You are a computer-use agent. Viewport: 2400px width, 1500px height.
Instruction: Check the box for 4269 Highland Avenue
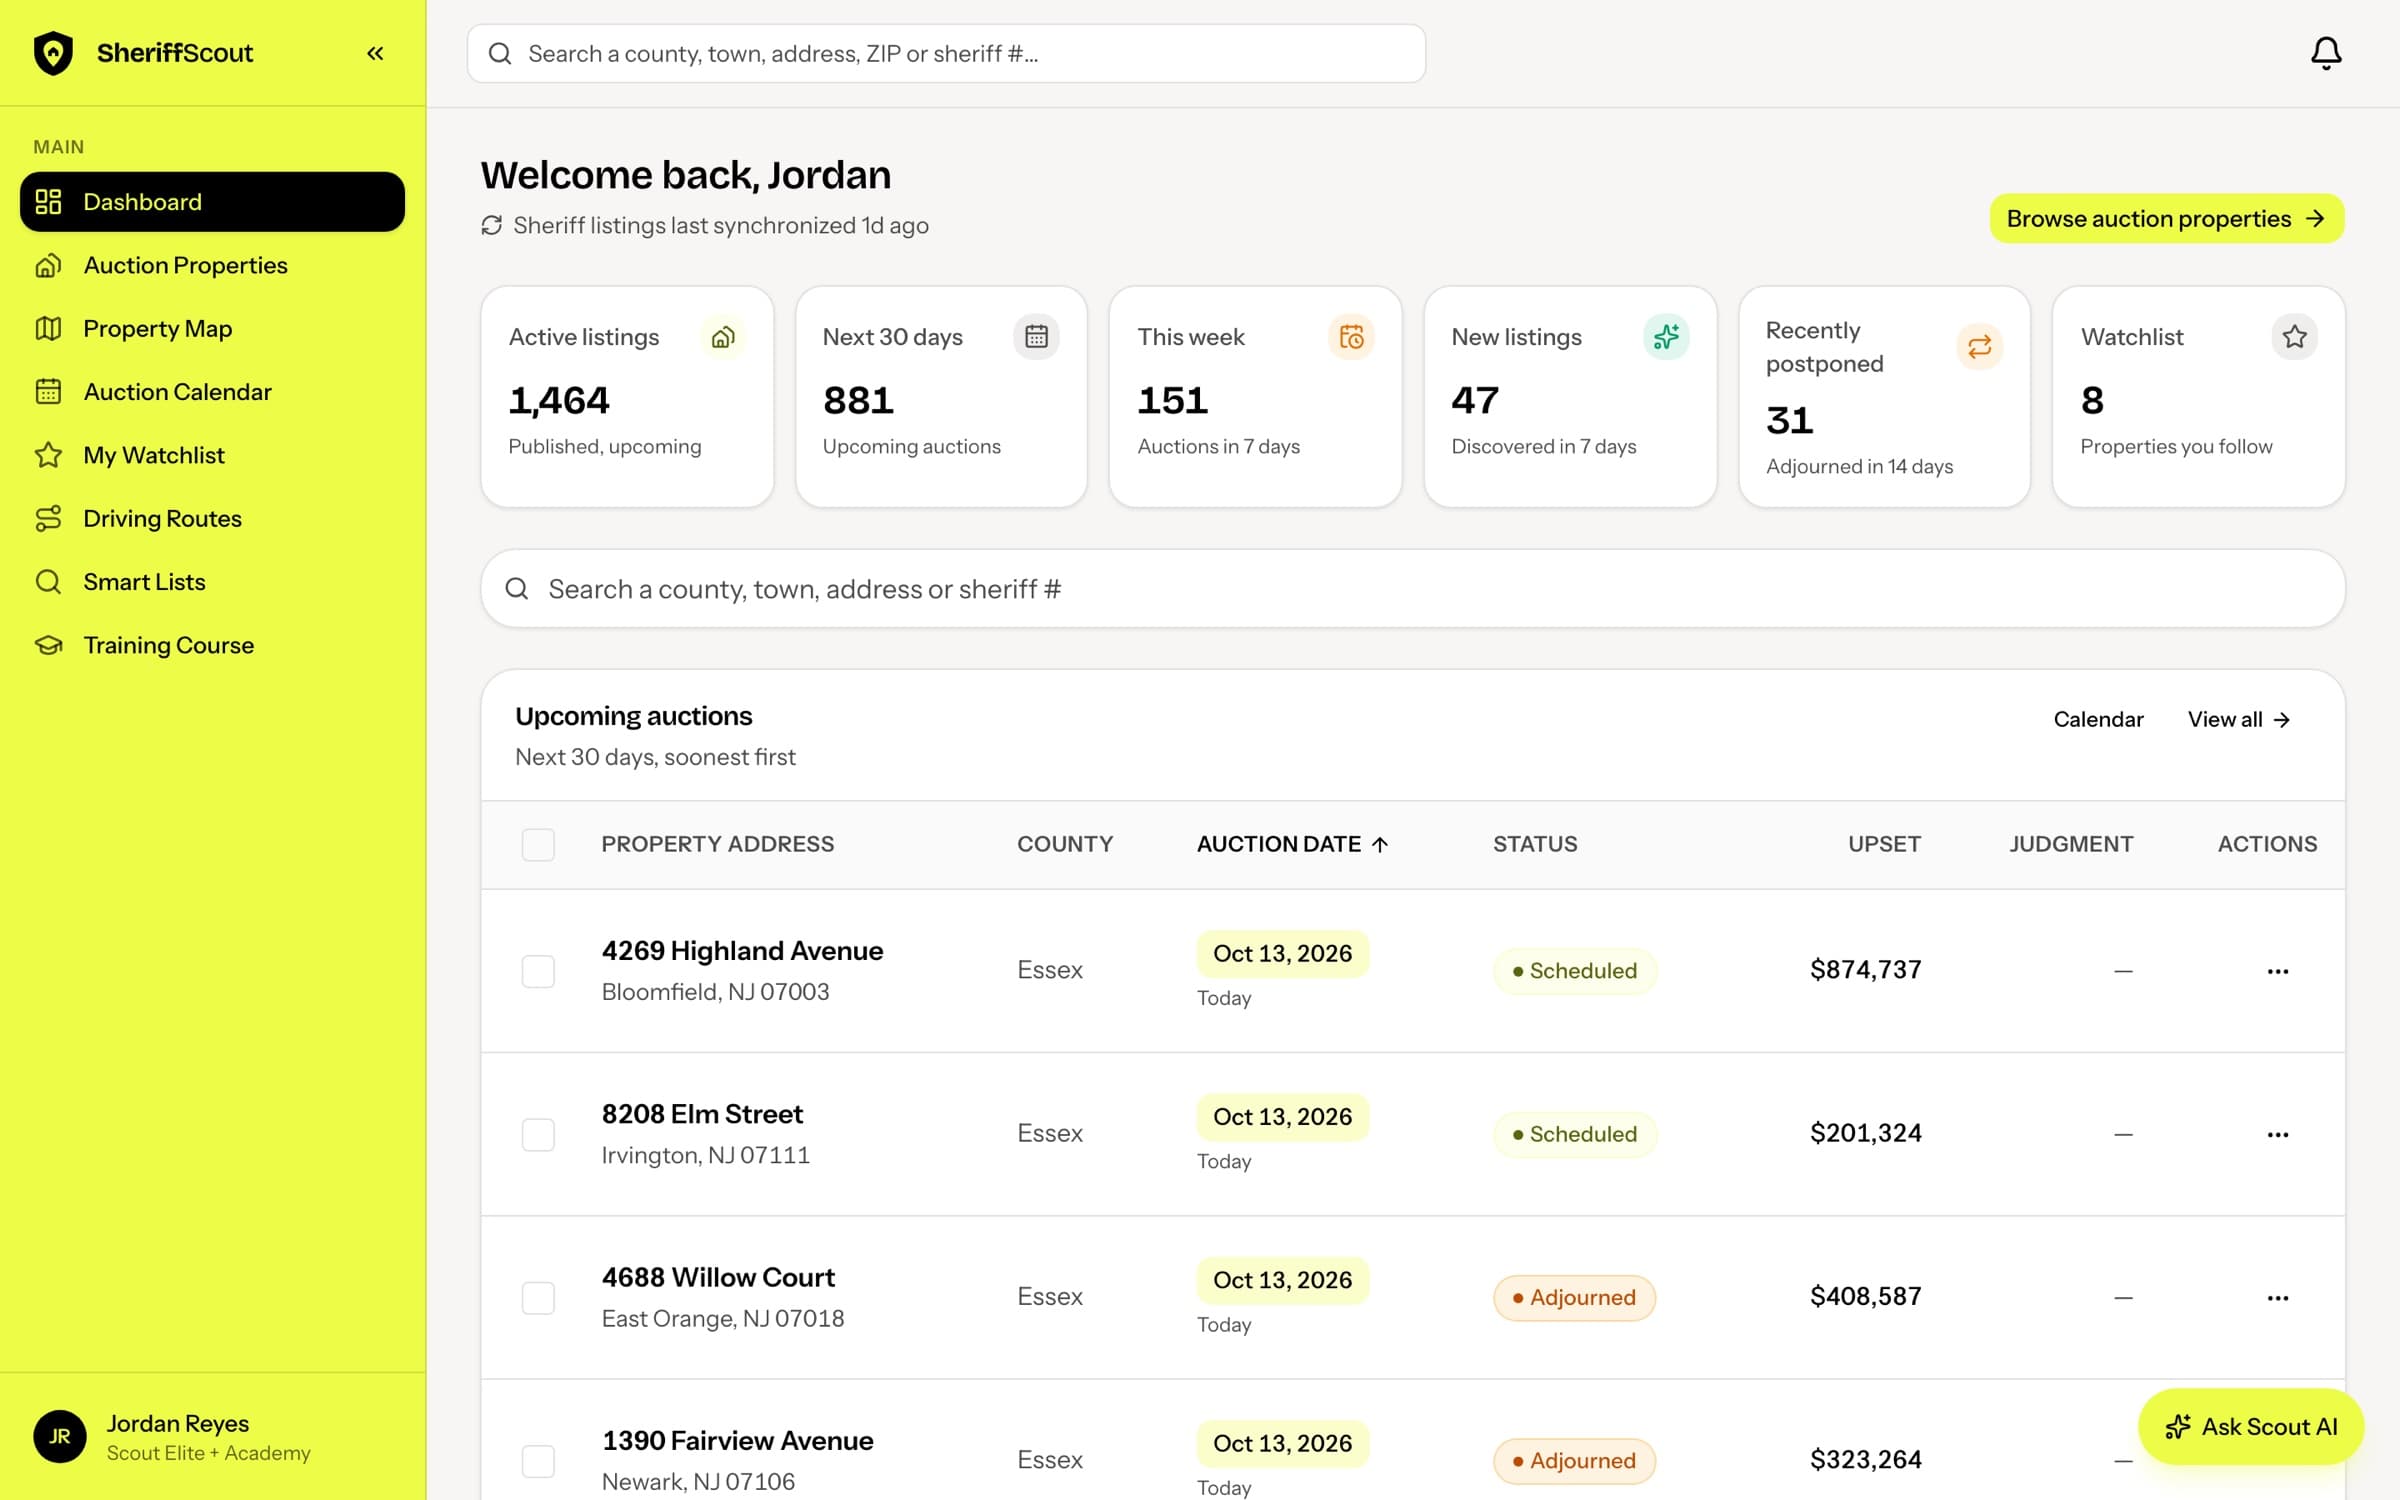tap(538, 971)
